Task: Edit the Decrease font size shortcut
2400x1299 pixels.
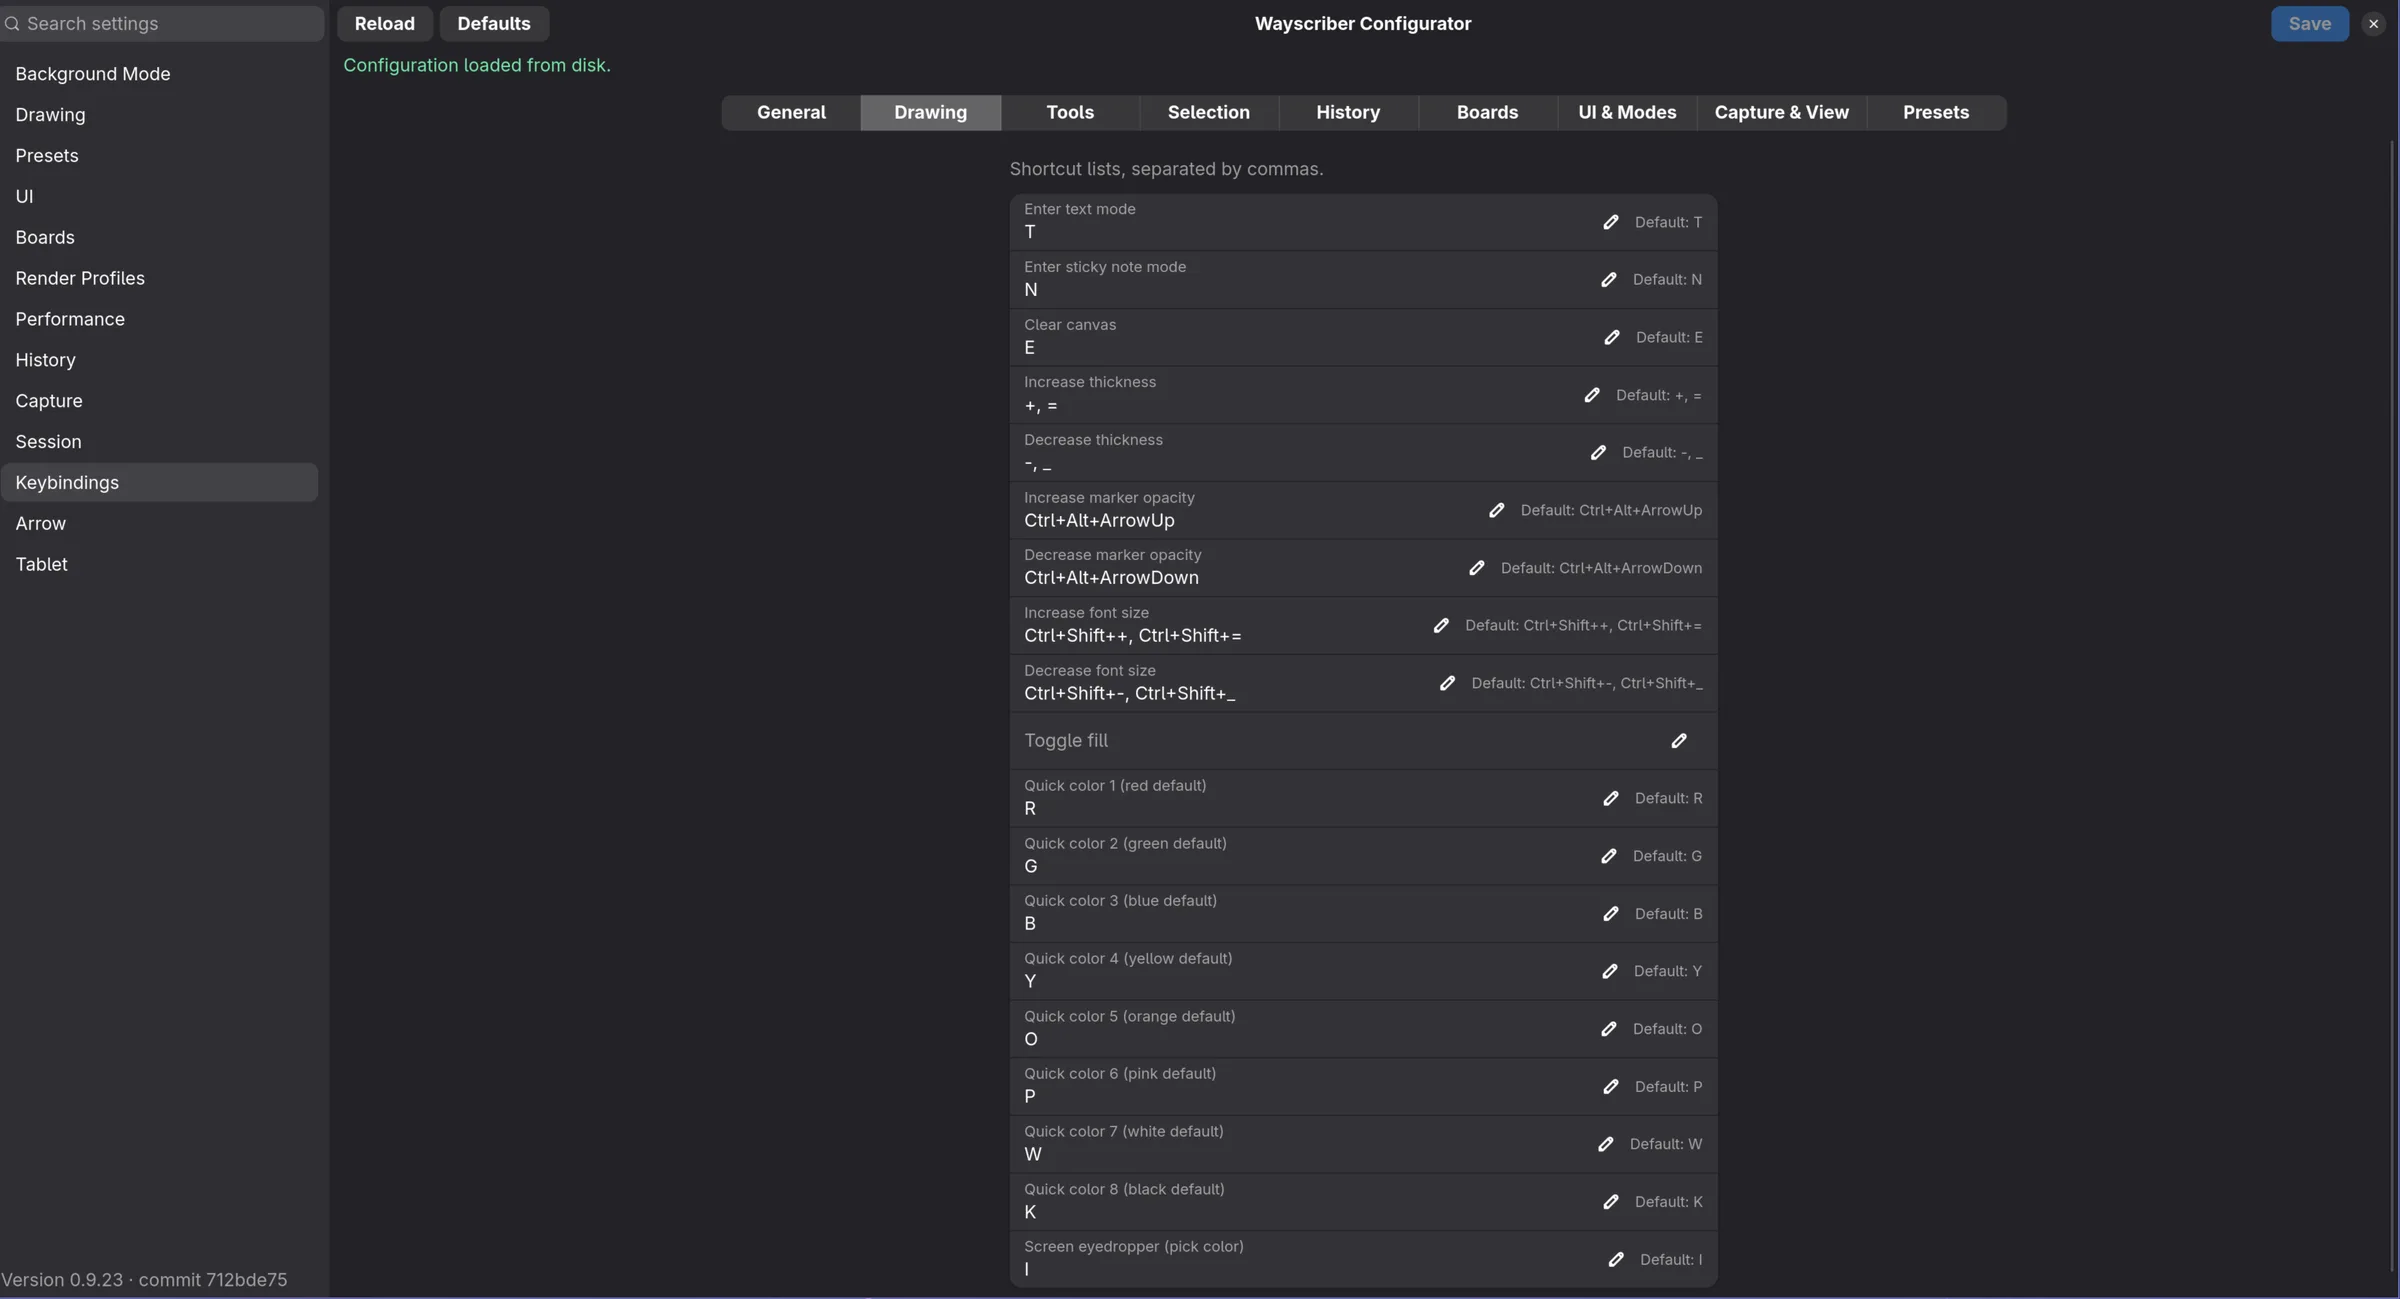Action: pos(1446,684)
